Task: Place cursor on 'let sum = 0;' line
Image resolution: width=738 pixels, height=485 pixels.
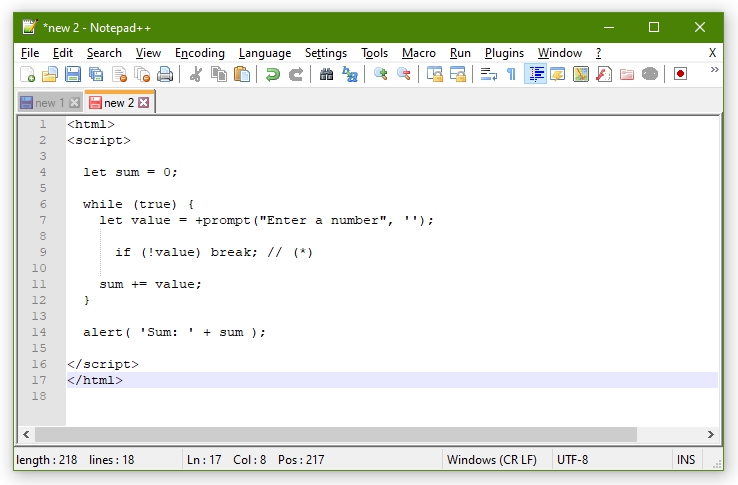Action: point(130,172)
